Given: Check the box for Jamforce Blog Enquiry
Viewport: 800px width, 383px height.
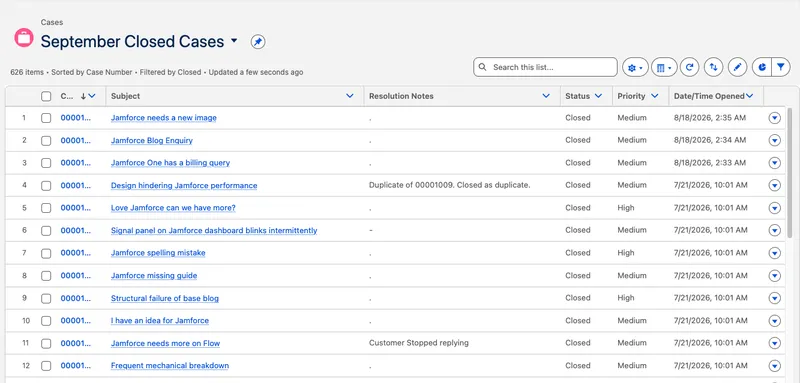Looking at the screenshot, I should tap(46, 140).
